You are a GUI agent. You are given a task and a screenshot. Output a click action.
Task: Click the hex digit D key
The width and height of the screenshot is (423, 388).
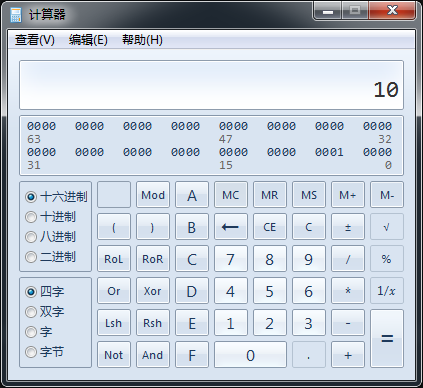click(192, 291)
